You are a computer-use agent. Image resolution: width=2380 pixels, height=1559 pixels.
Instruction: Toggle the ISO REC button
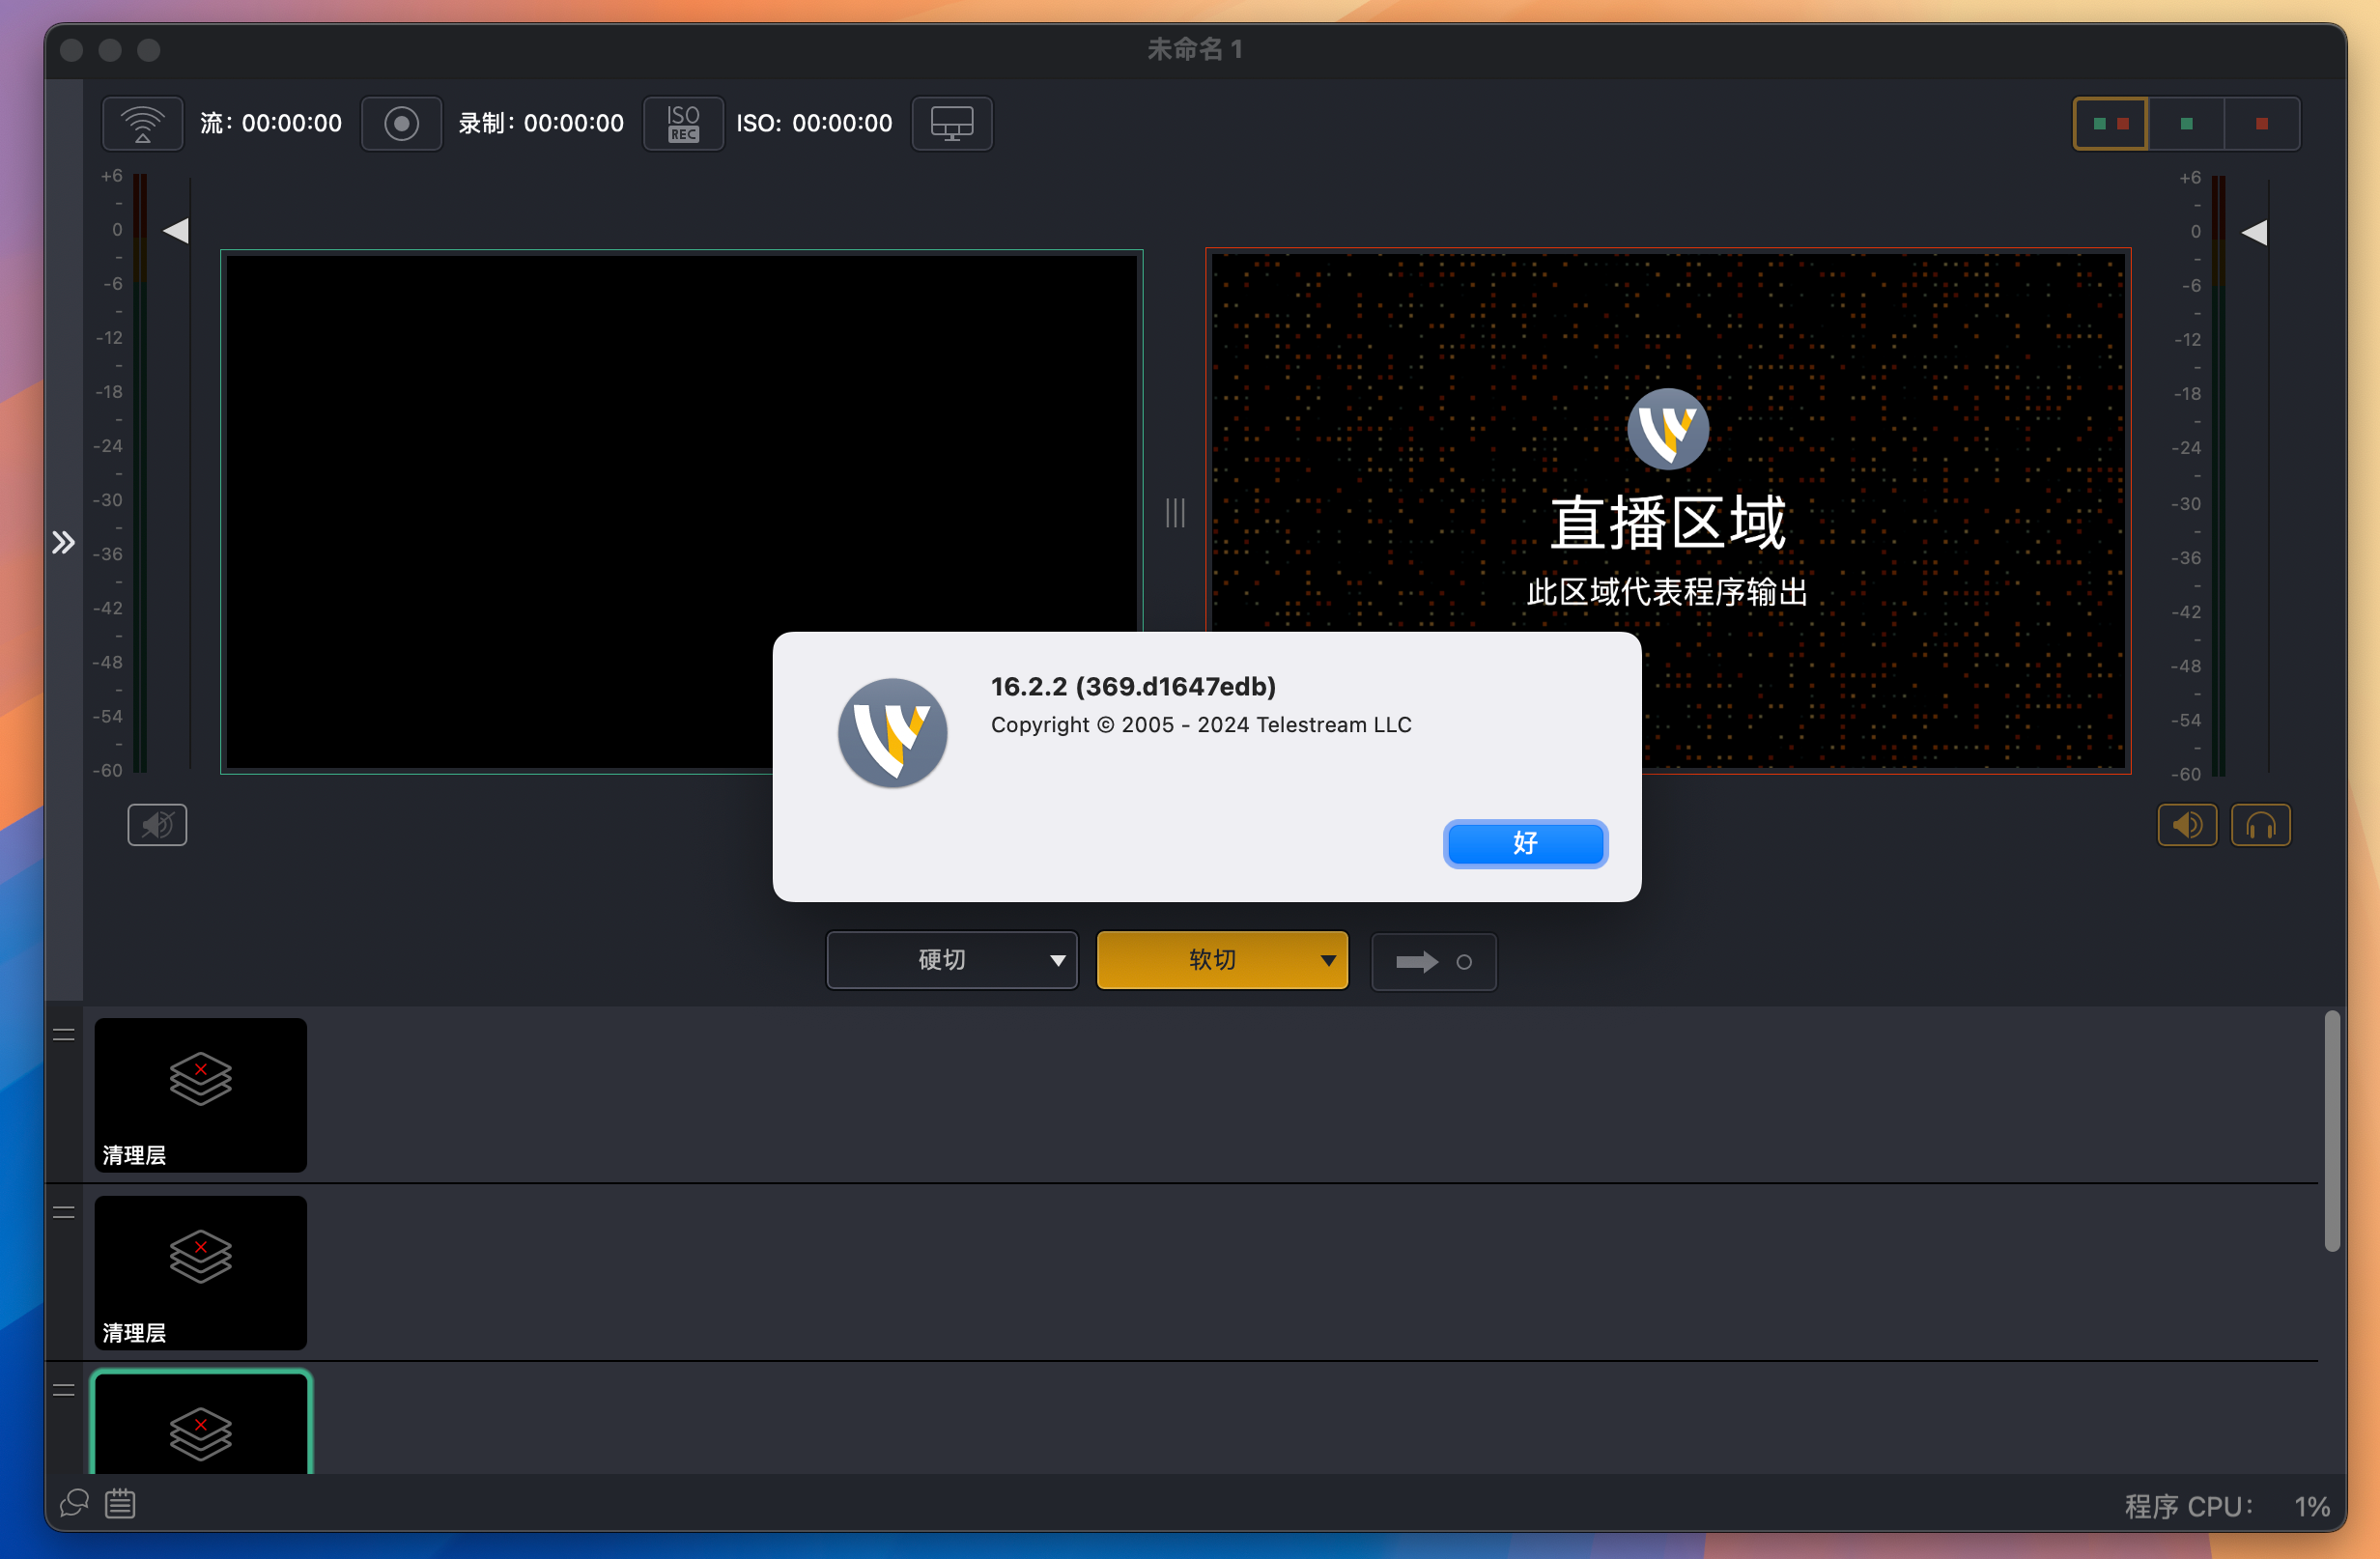683,124
